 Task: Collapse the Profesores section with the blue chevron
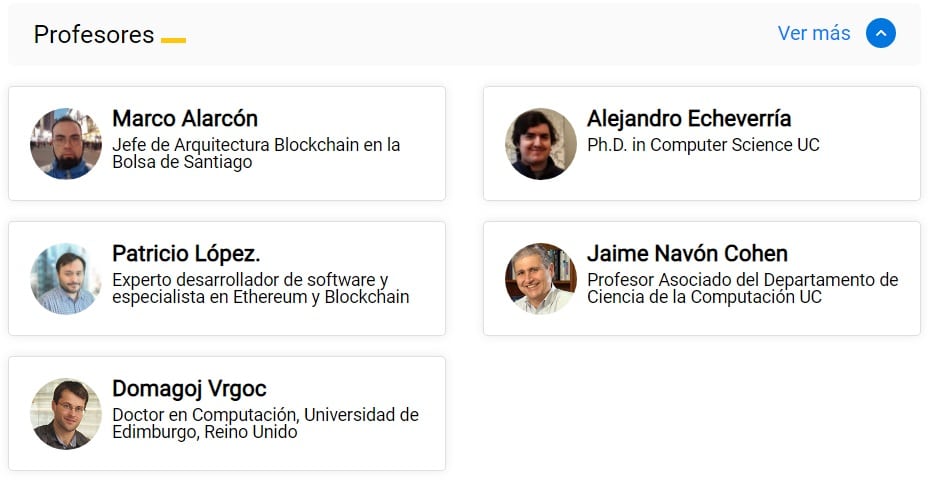tap(881, 34)
